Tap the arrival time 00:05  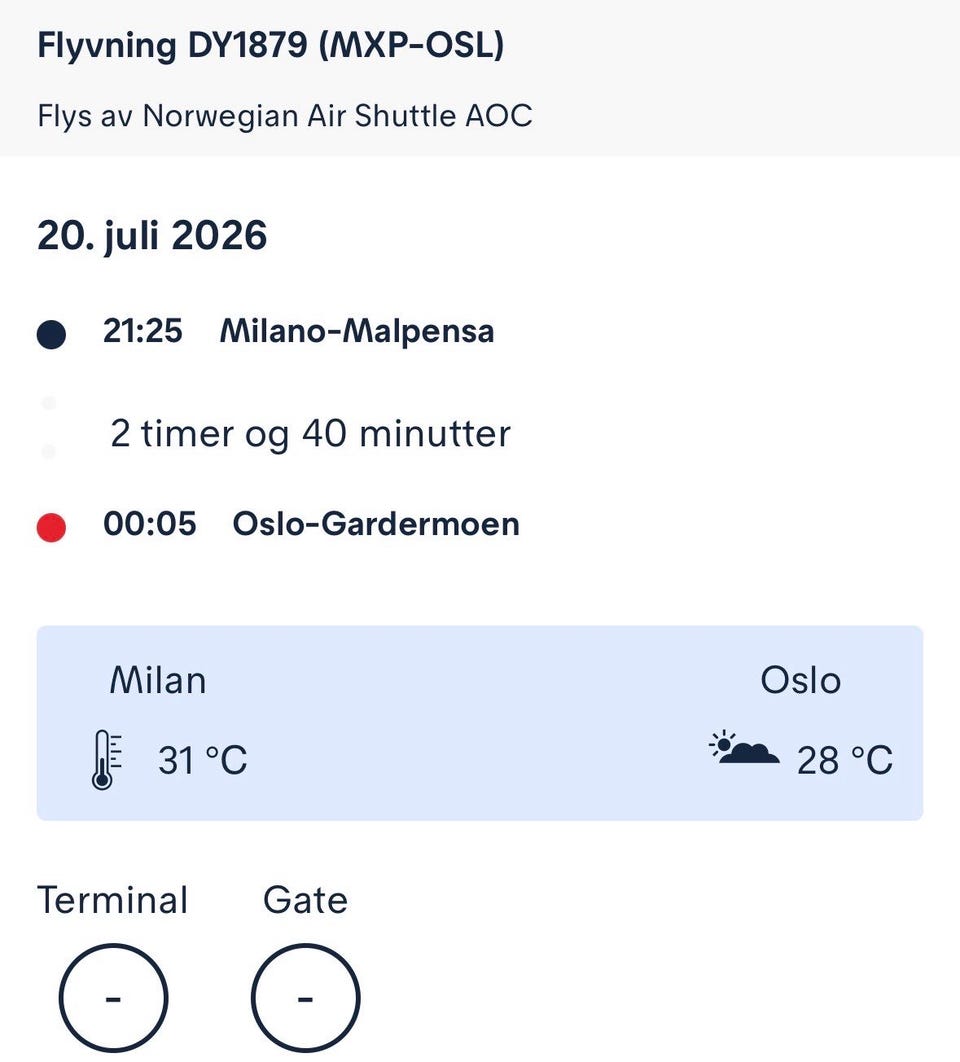tap(150, 524)
